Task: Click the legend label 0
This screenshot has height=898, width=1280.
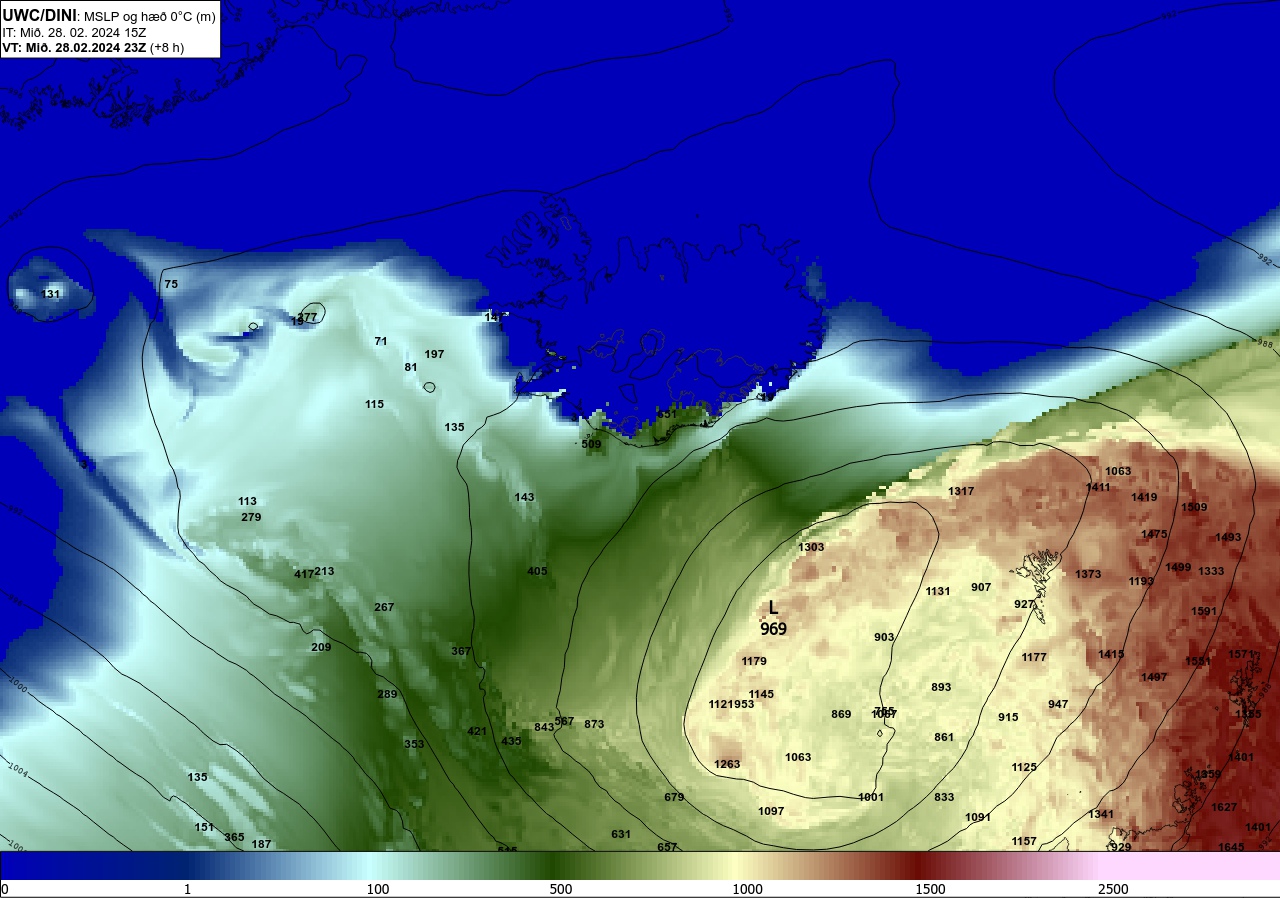Action: (x=4, y=889)
